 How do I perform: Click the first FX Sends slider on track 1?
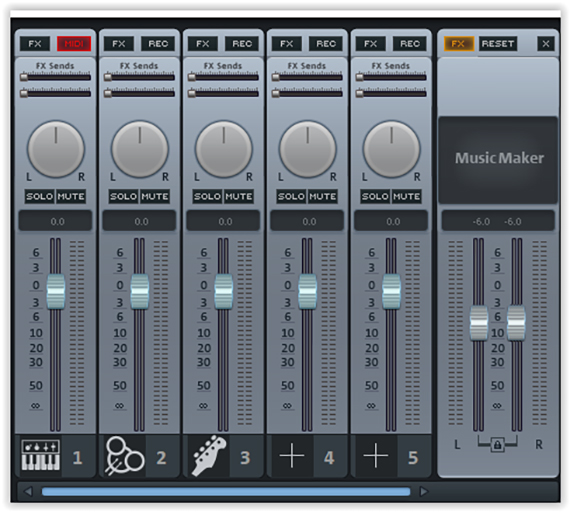[55, 77]
